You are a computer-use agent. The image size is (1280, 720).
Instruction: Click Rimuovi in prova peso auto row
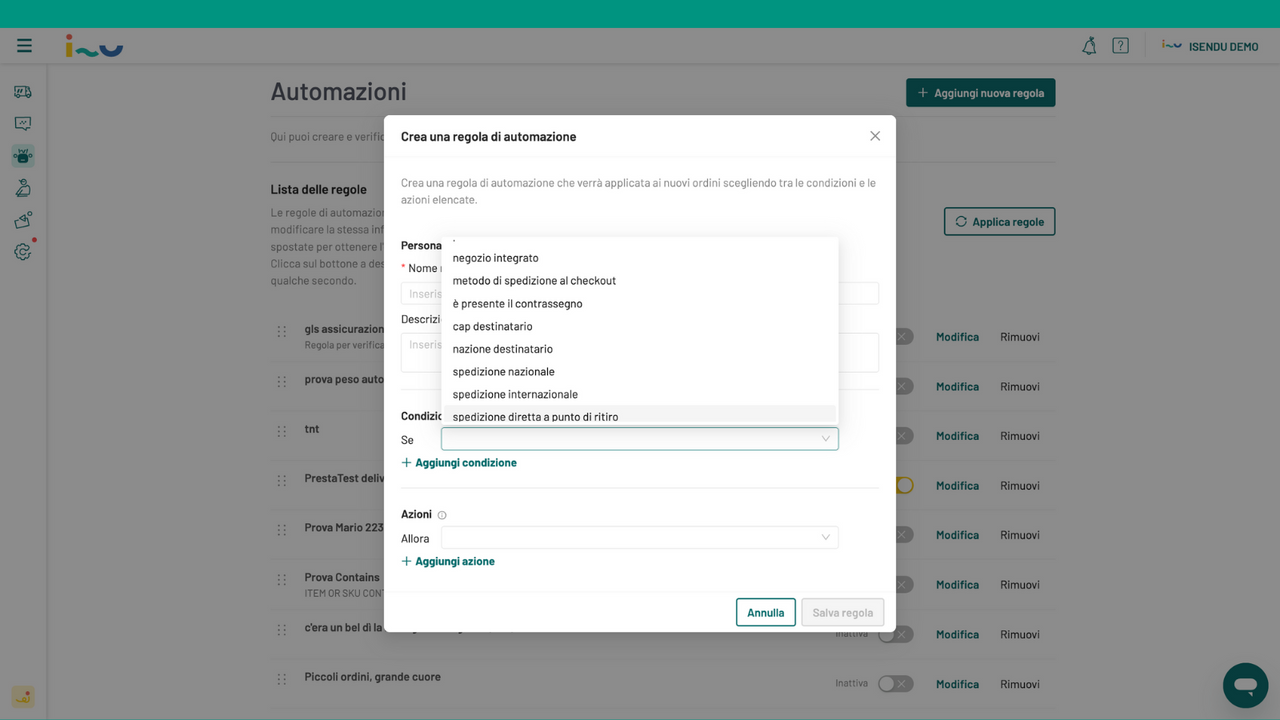[1020, 387]
